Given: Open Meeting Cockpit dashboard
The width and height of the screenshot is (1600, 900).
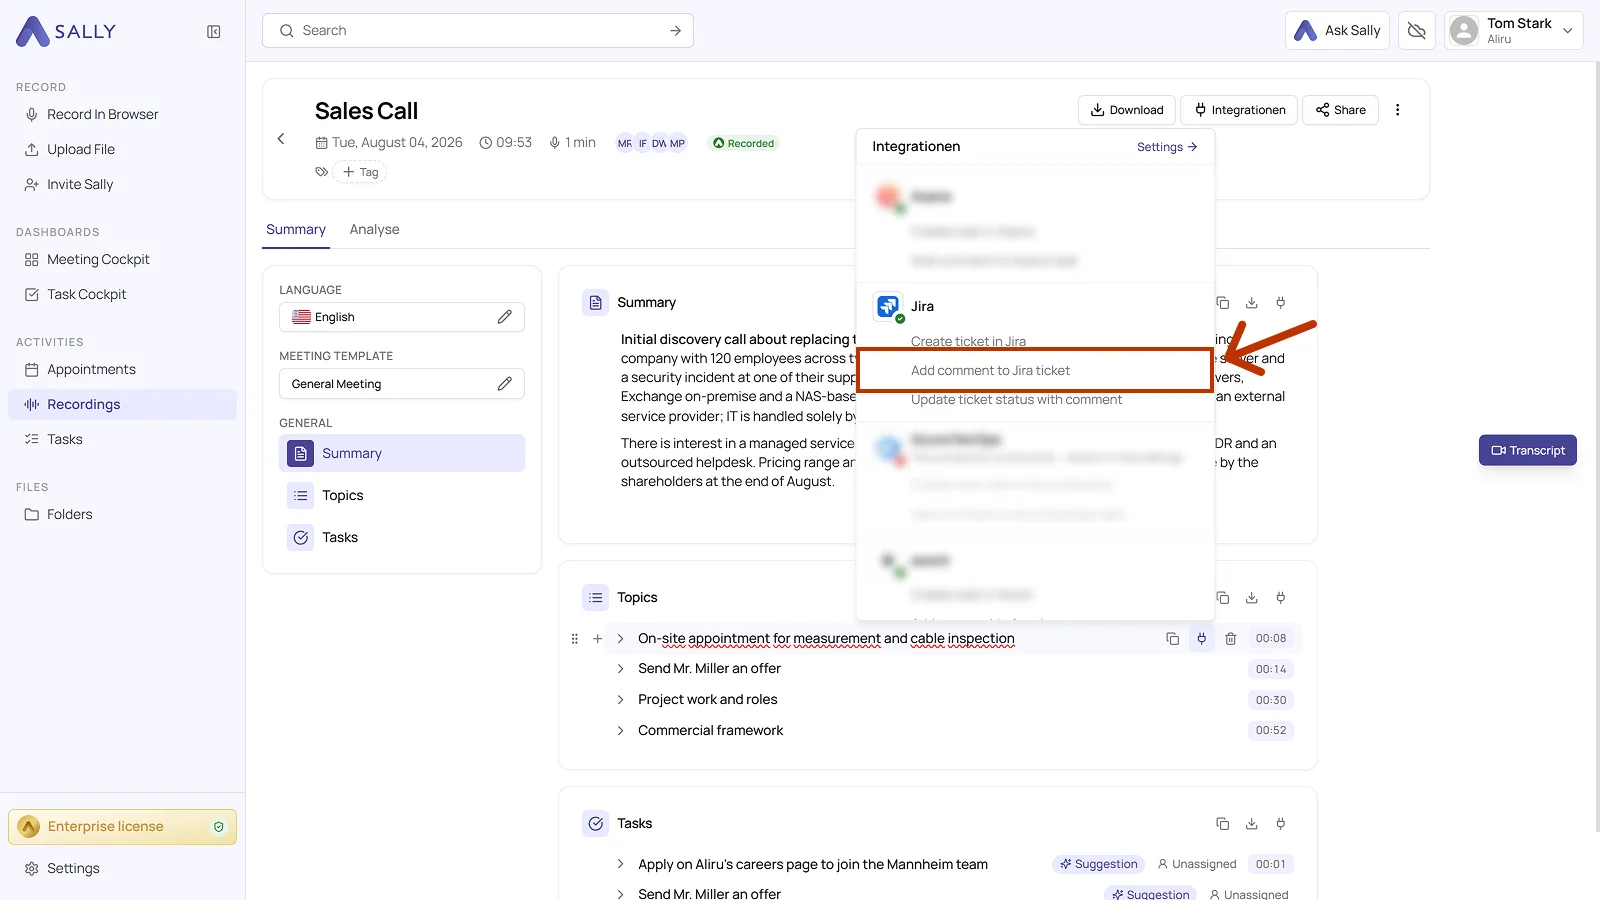Looking at the screenshot, I should (x=98, y=260).
